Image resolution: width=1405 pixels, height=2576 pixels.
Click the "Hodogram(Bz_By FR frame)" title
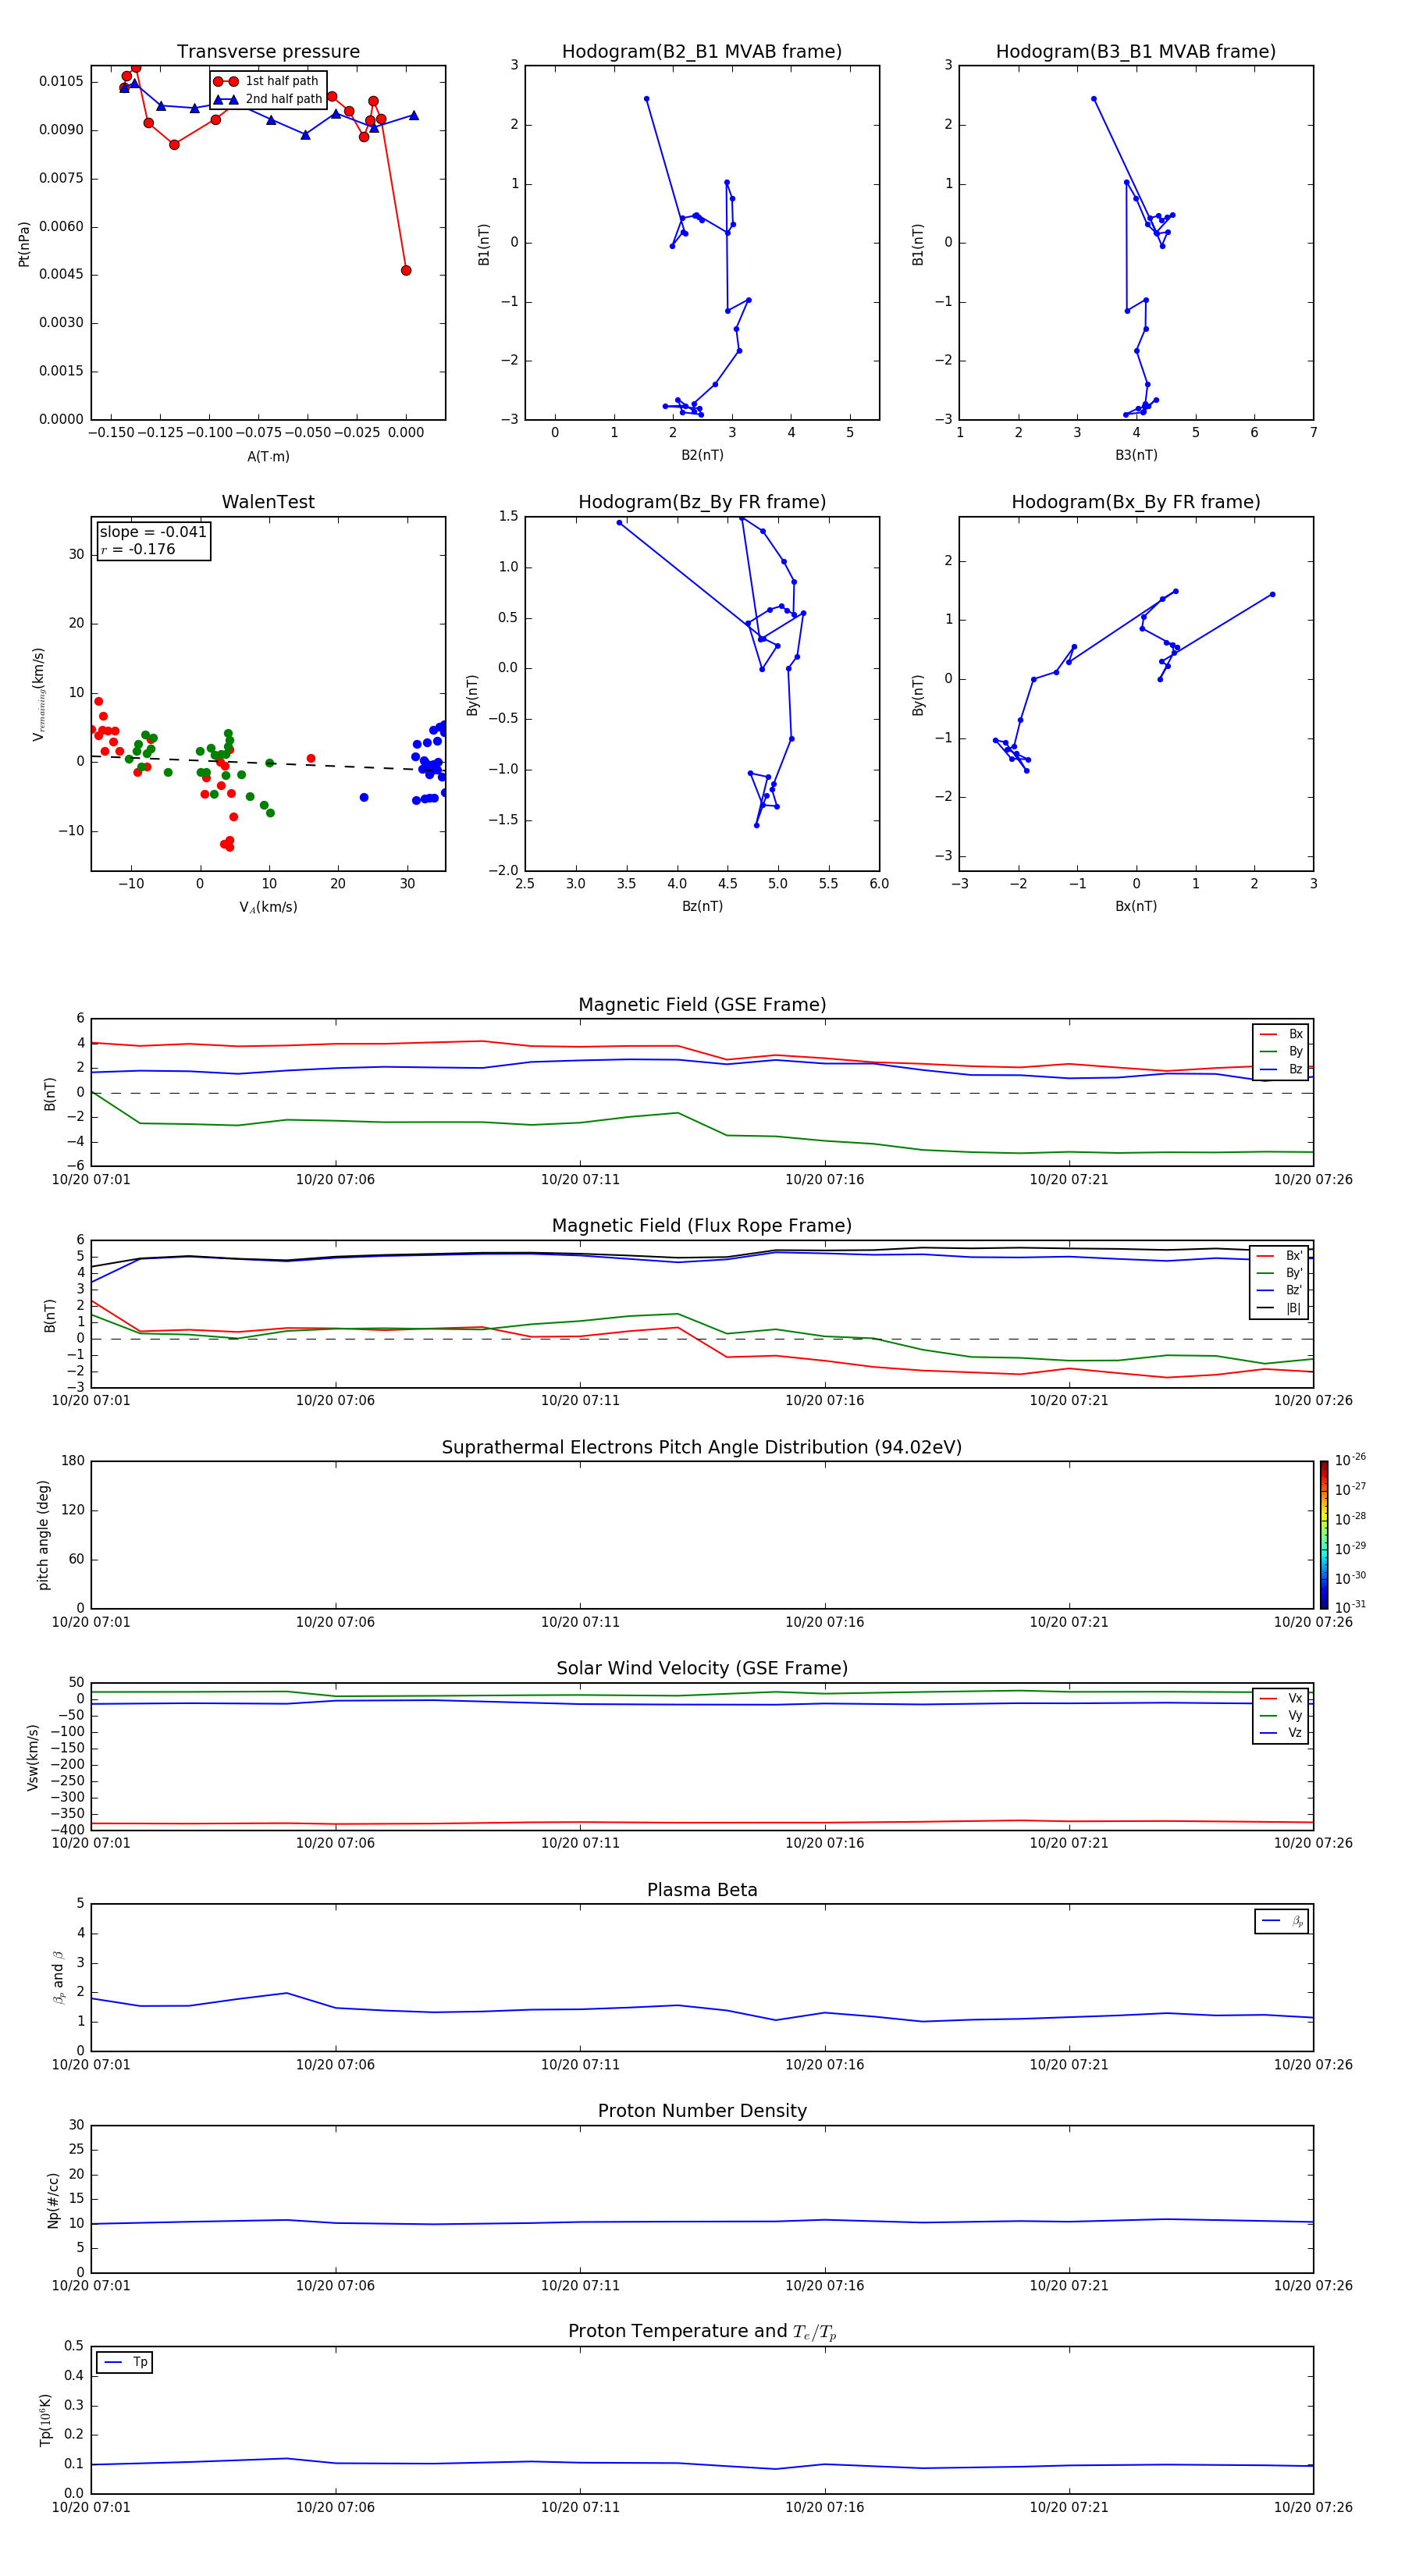pyautogui.click(x=702, y=502)
